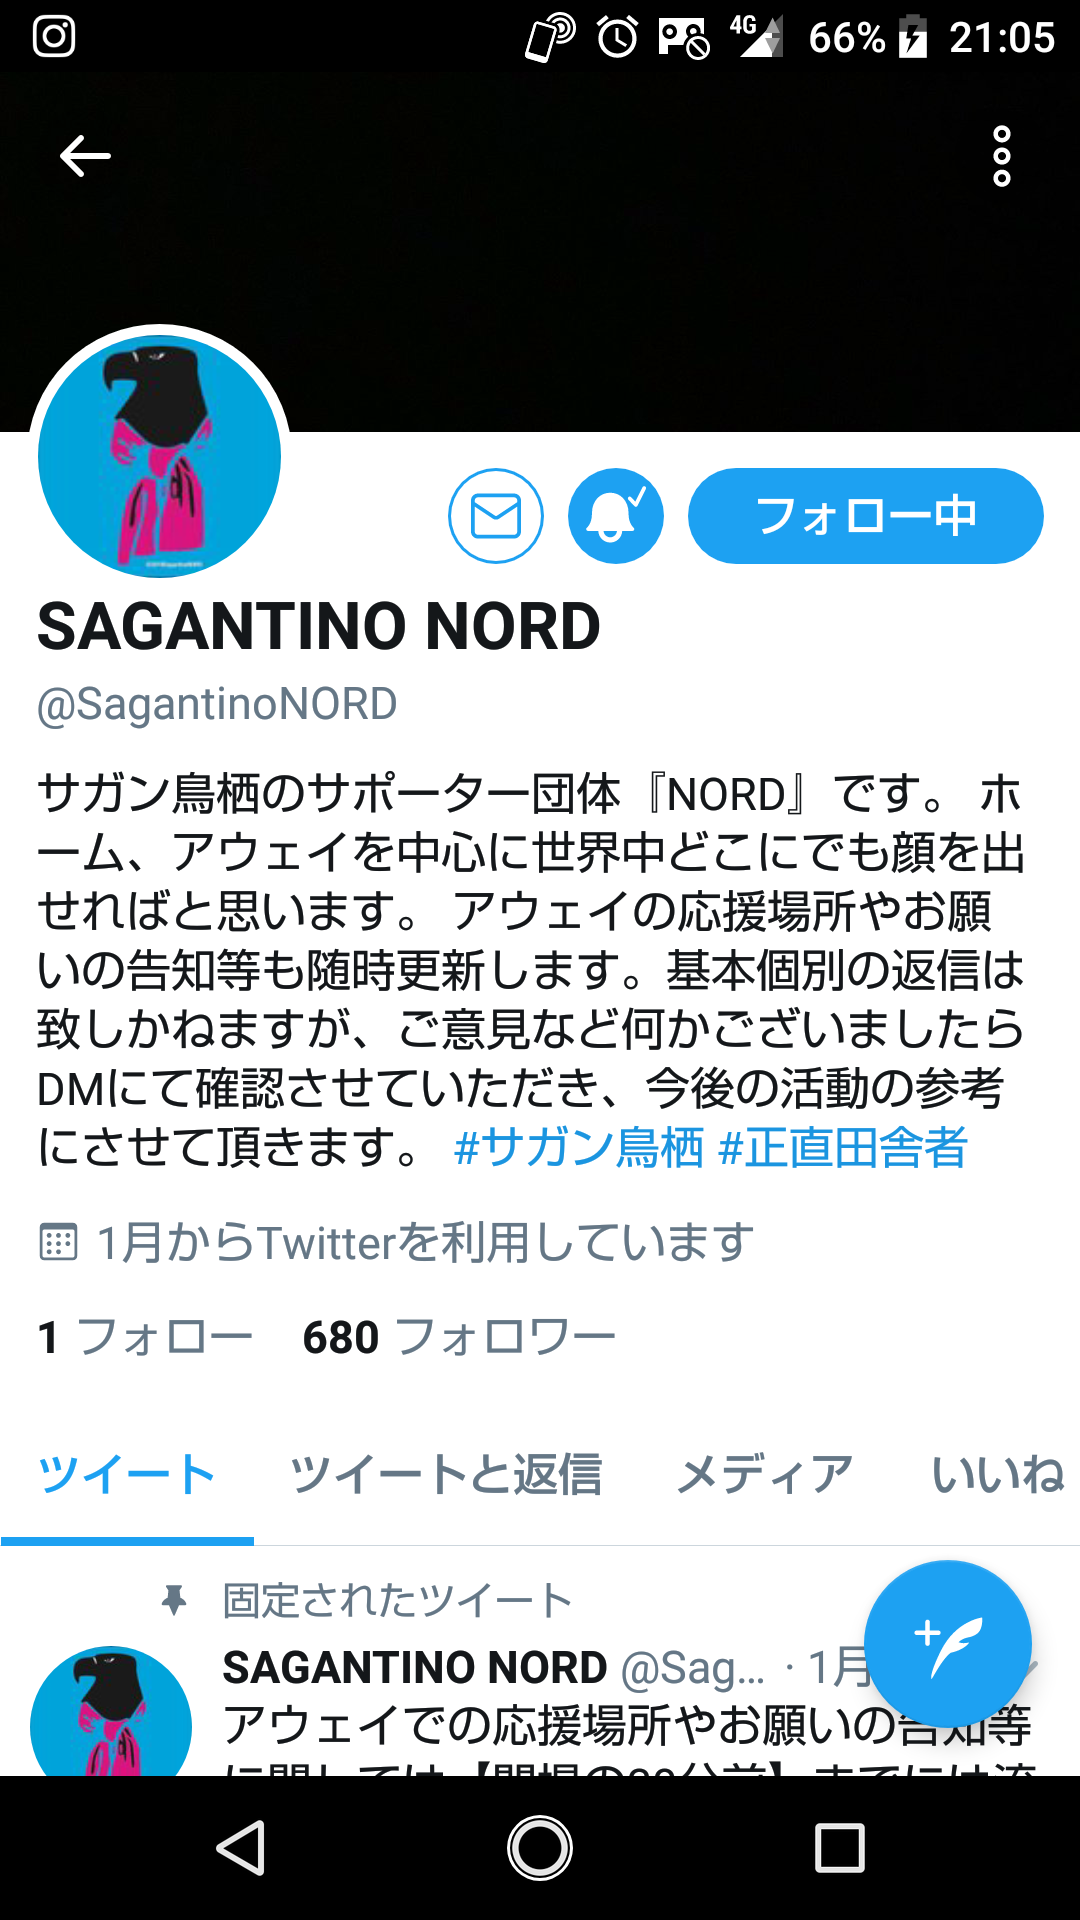Toggle the フォロー中 following button
Screen dimensions: 1080x1920
pyautogui.click(x=866, y=516)
